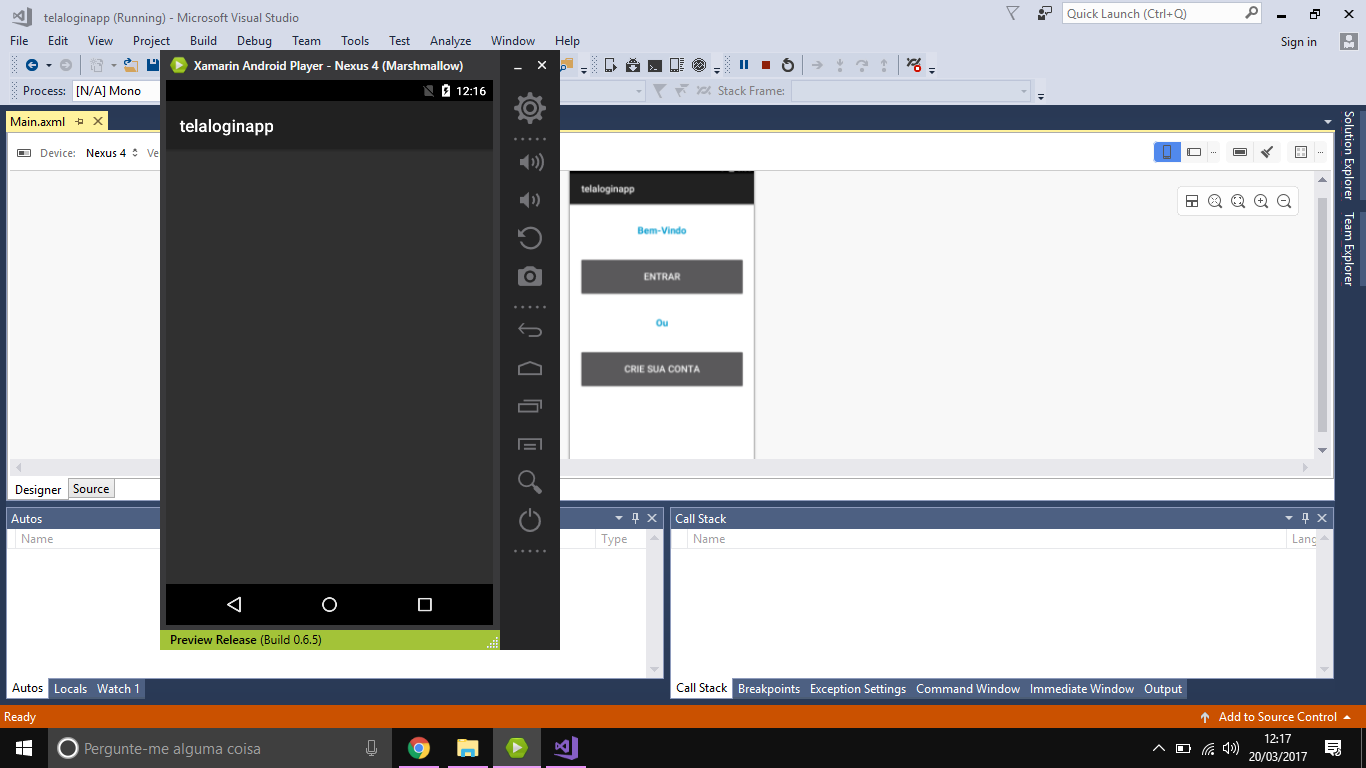1366x768 pixels.
Task: Switch to the Breakpoints tab
Action: tap(769, 689)
